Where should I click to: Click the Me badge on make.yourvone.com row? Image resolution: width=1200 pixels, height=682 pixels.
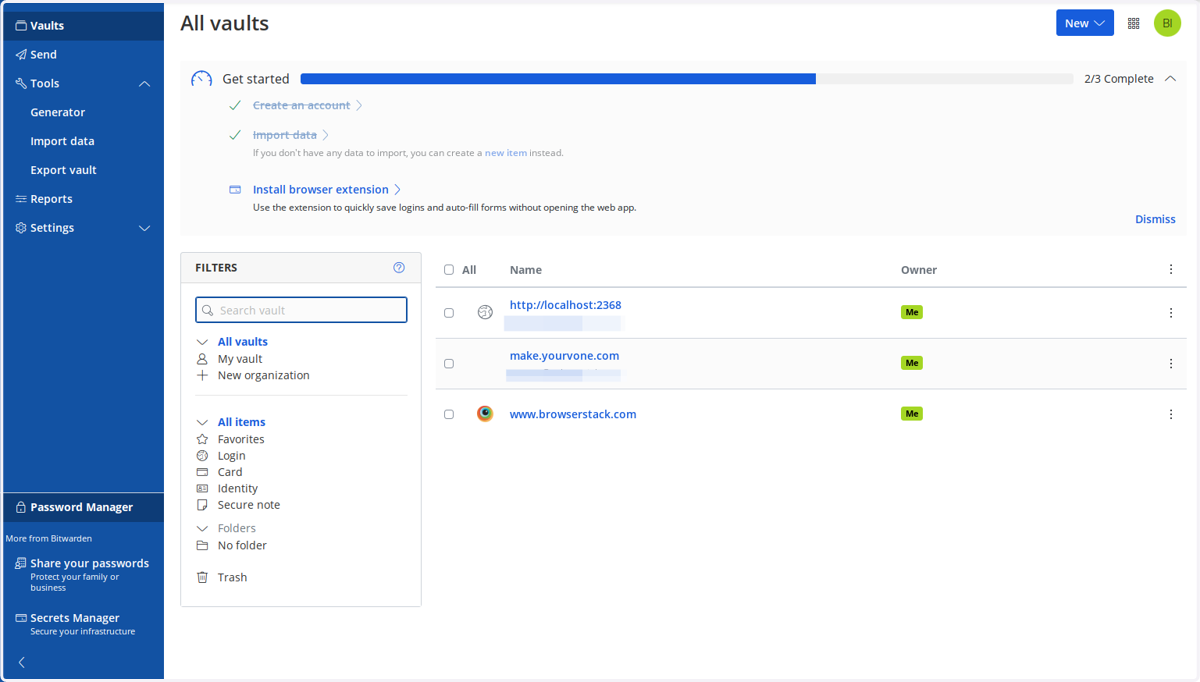tap(911, 363)
